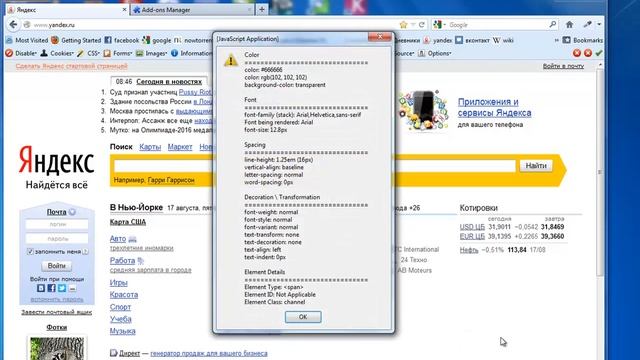Close the Яндекс tab
This screenshot has width=640, height=360.
click(x=124, y=9)
